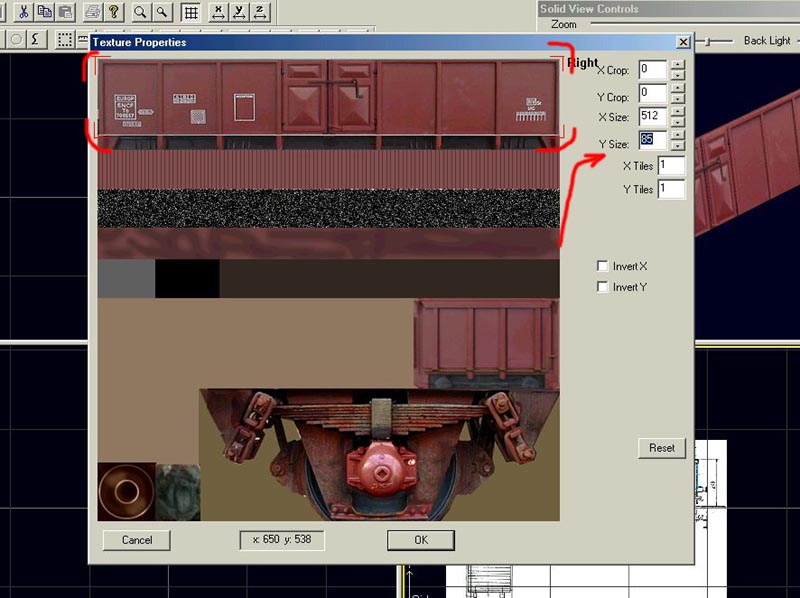Screen dimensions: 800x598
Task: Click the Cut scissors icon
Action: 22,12
